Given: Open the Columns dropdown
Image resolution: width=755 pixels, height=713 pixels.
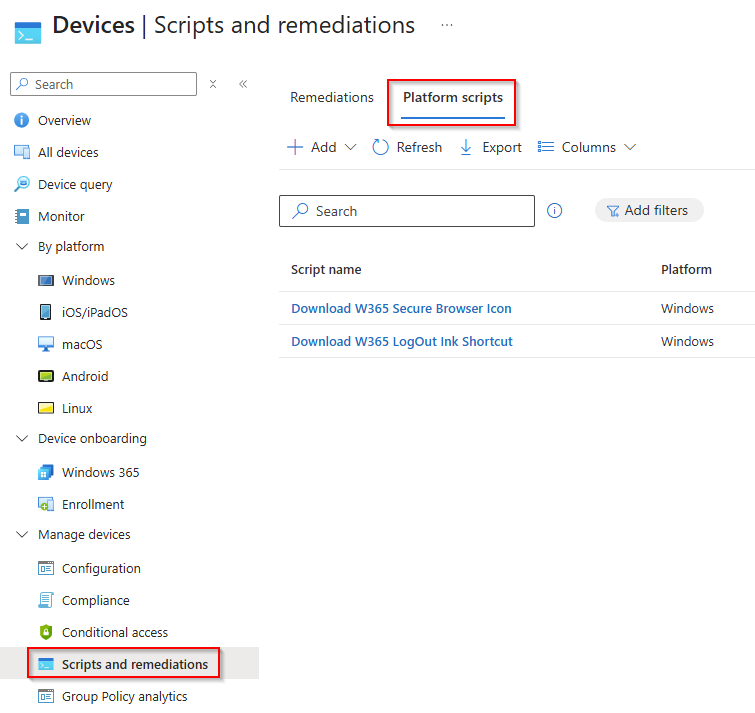Looking at the screenshot, I should pyautogui.click(x=587, y=147).
